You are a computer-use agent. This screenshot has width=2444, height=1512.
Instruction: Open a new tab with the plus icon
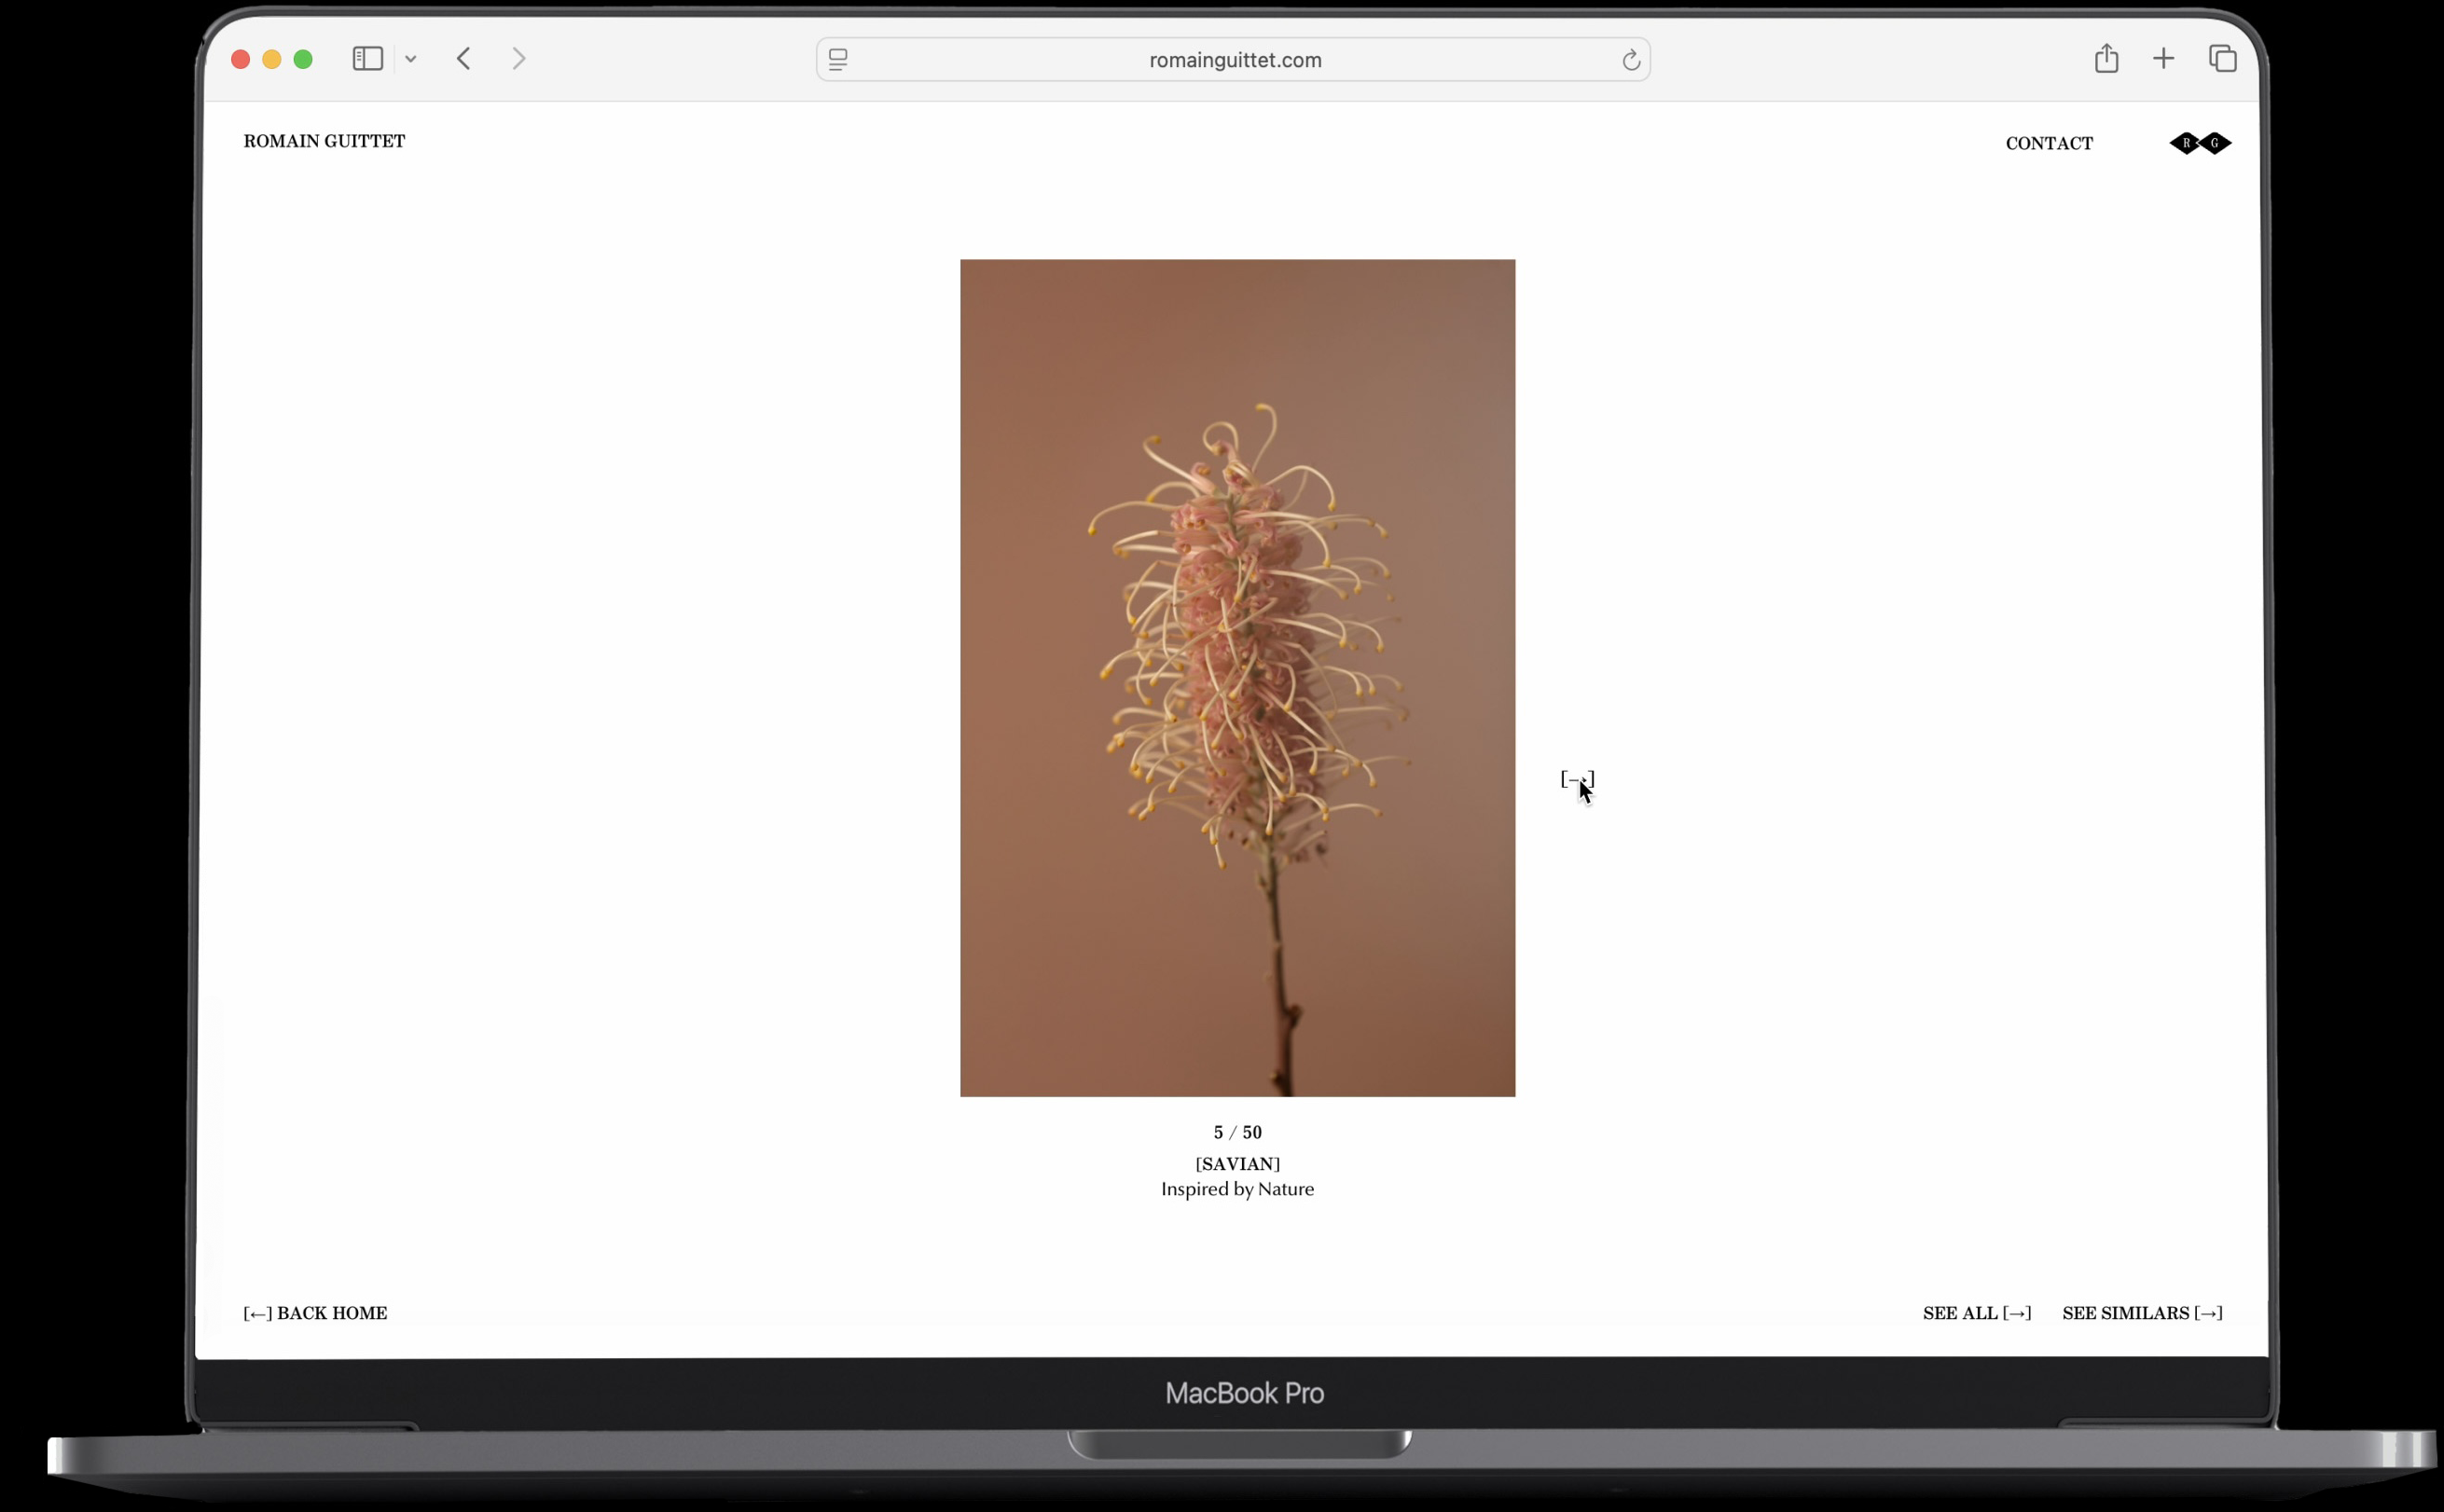[x=2163, y=59]
